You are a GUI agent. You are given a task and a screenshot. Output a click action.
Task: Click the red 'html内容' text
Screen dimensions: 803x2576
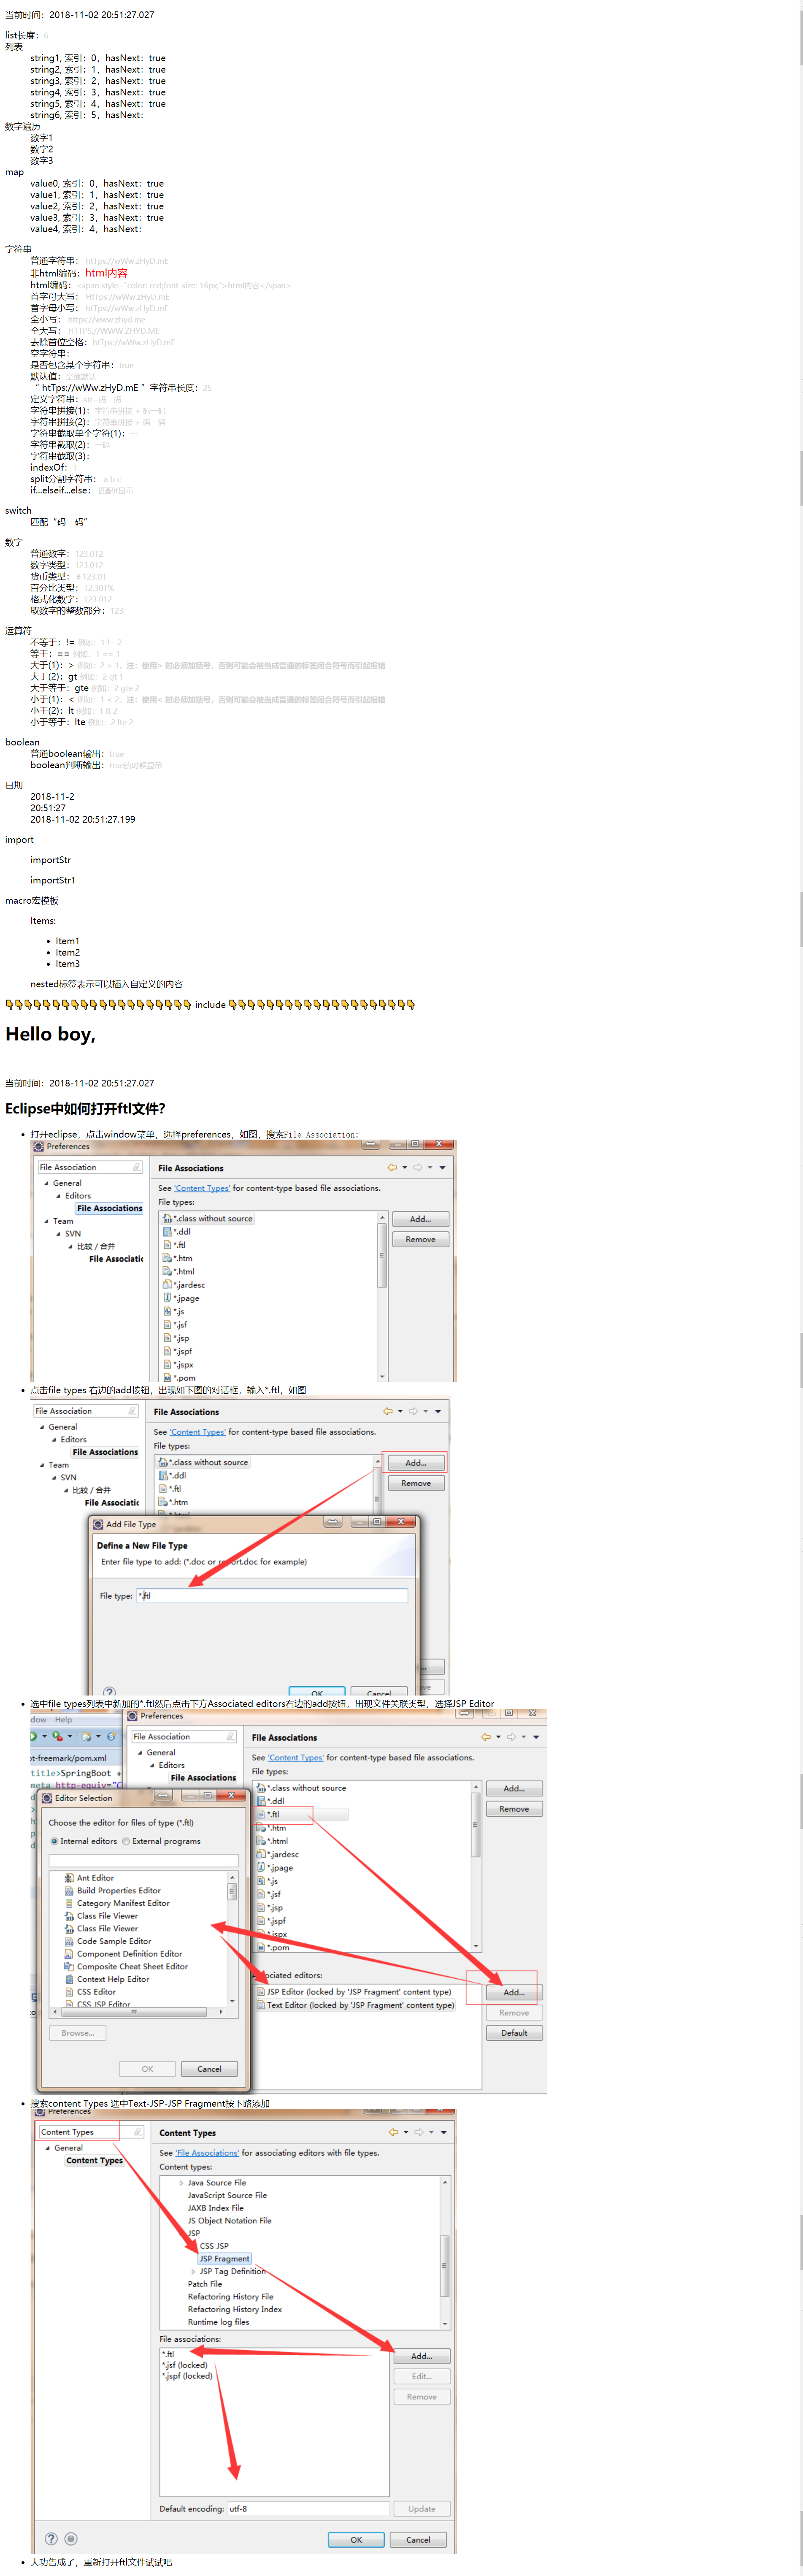pos(106,273)
